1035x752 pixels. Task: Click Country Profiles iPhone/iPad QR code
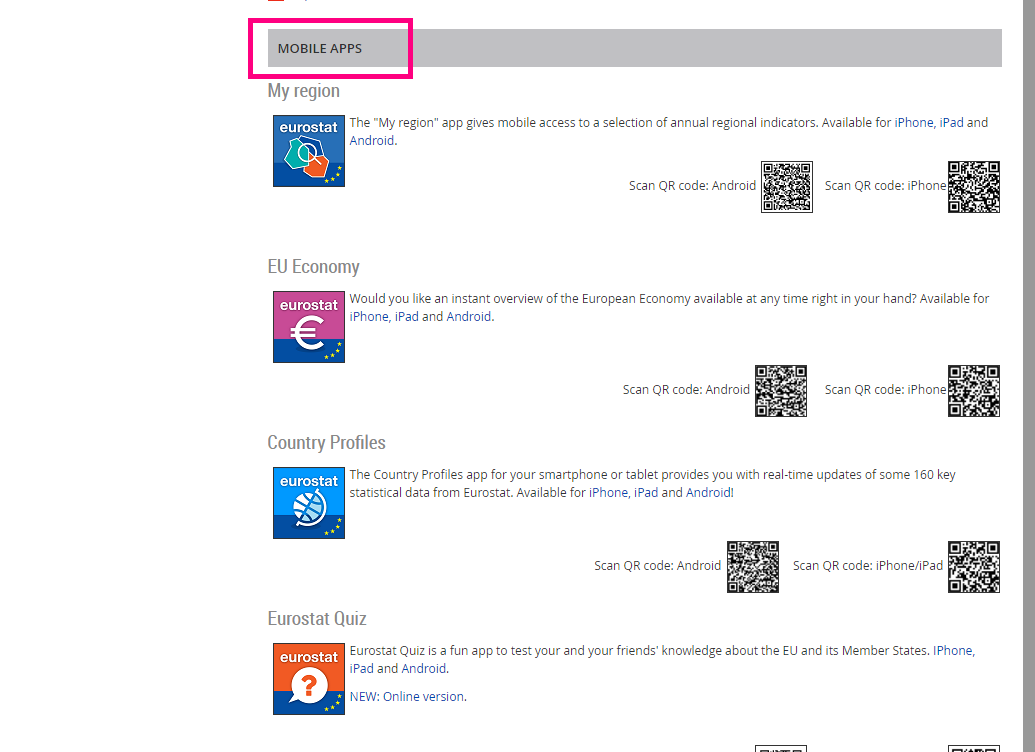974,567
